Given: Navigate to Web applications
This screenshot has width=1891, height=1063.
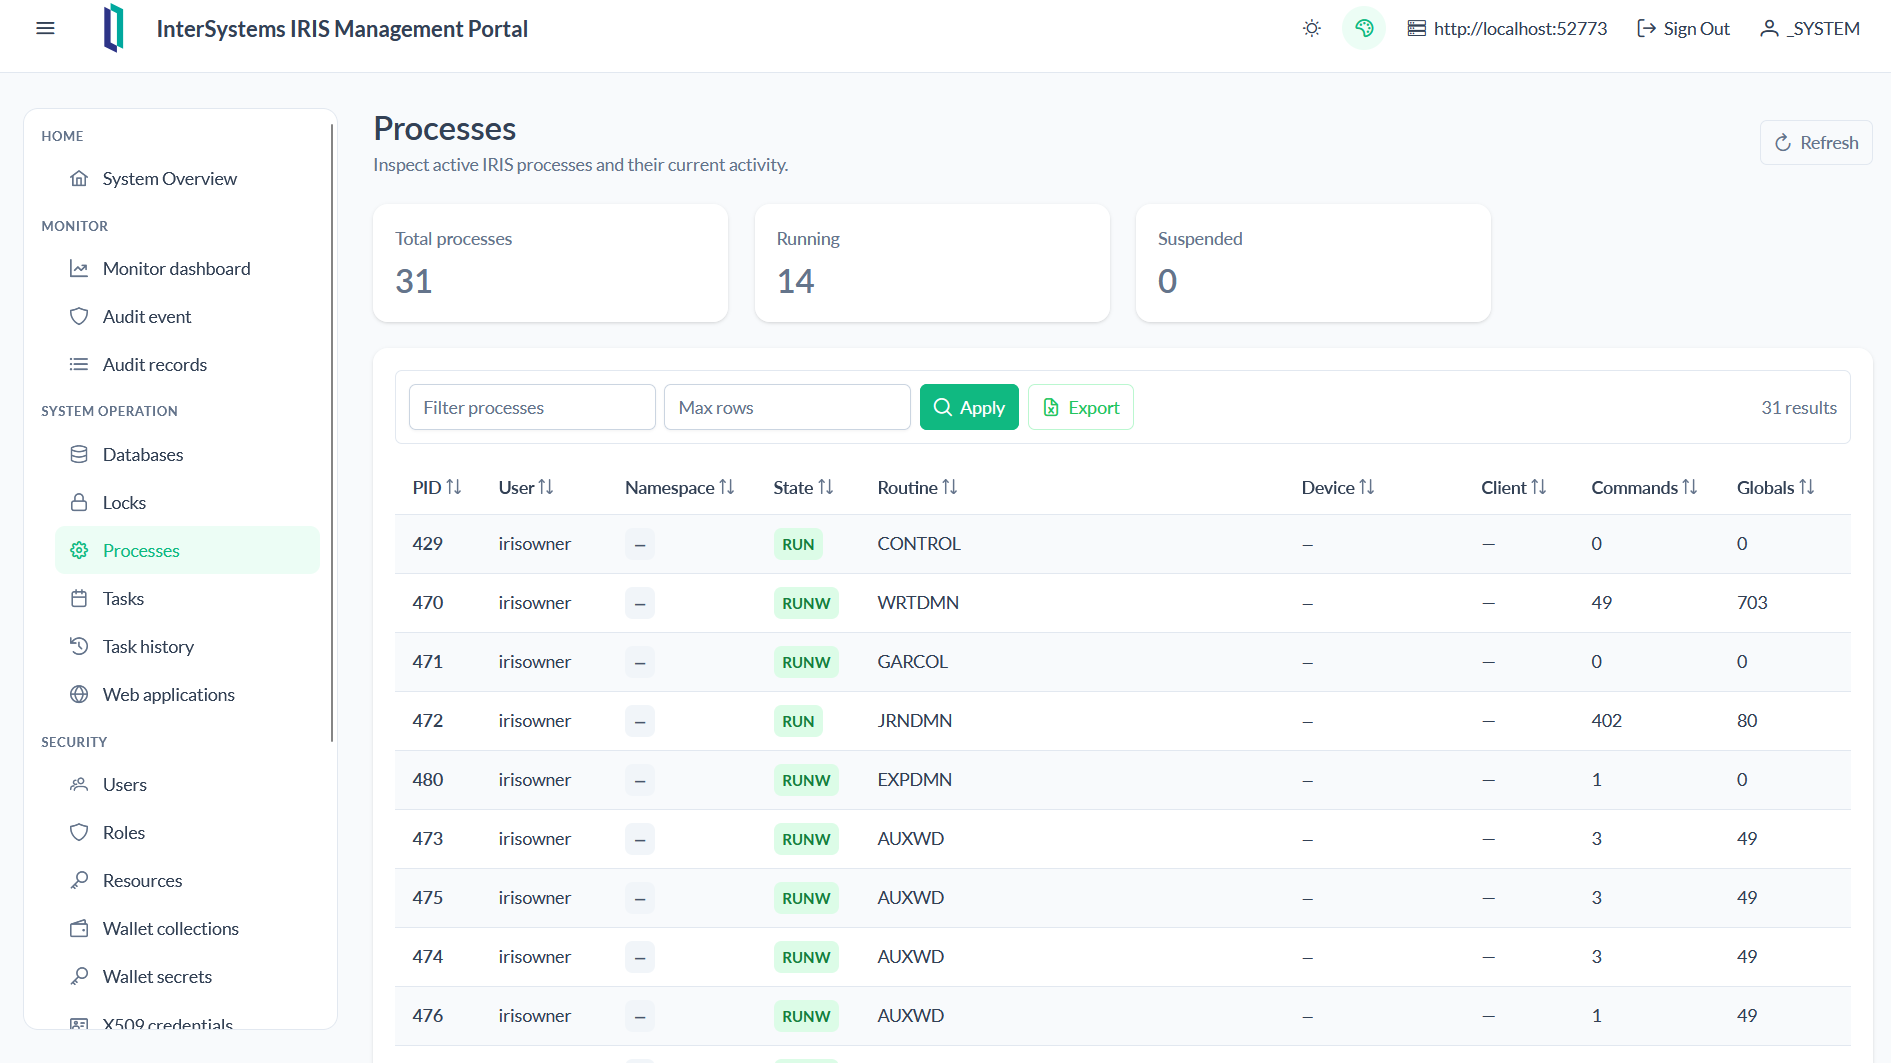Looking at the screenshot, I should tap(187, 695).
